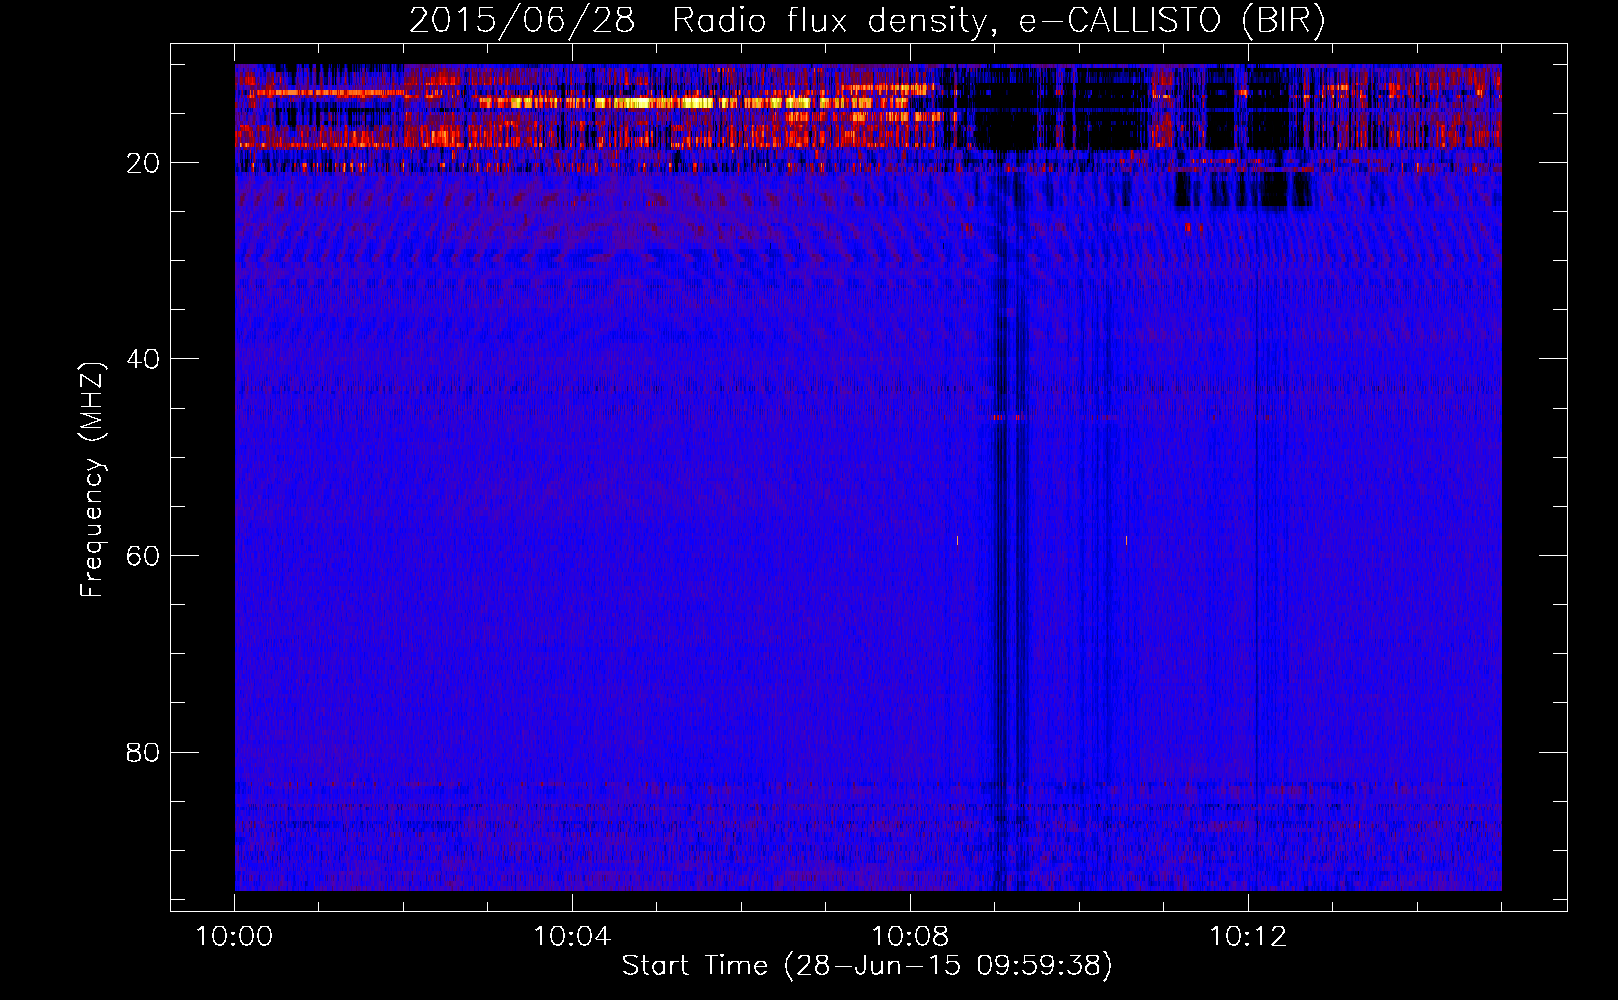The height and width of the screenshot is (1000, 1618).
Task: Click the '10:08' time tick label
Action: [x=910, y=937]
